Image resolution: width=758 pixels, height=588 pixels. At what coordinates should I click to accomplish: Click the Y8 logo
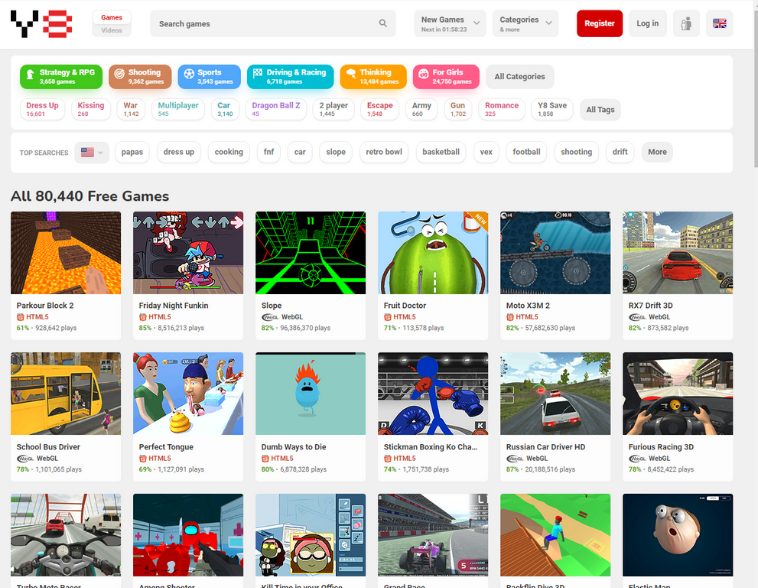42,24
